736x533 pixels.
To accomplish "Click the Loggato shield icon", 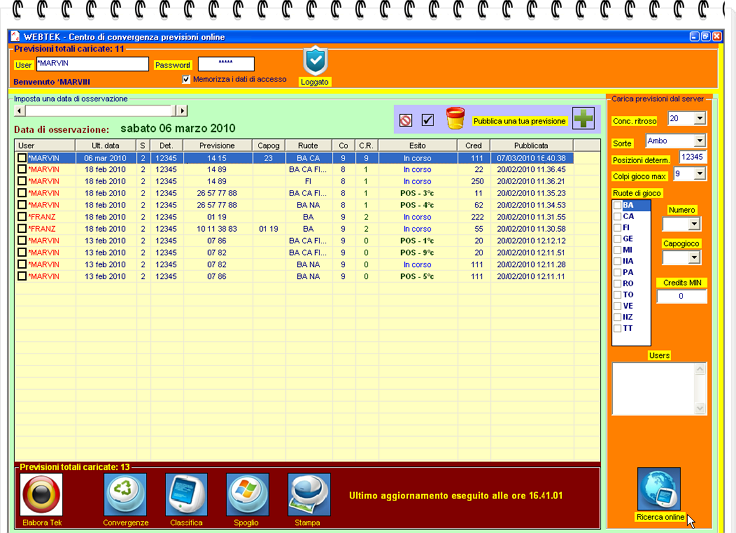I will click(x=315, y=61).
